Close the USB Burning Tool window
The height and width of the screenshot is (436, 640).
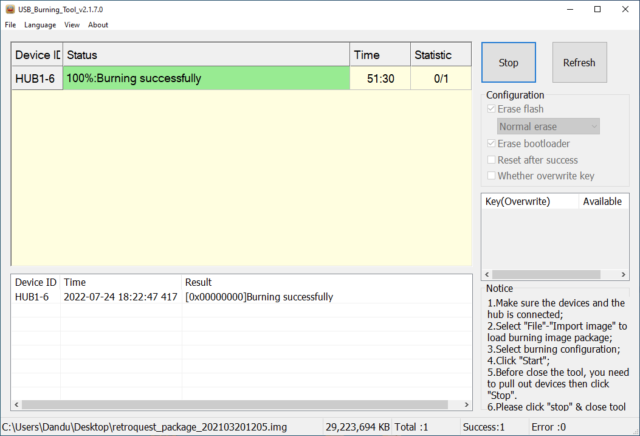tap(625, 9)
